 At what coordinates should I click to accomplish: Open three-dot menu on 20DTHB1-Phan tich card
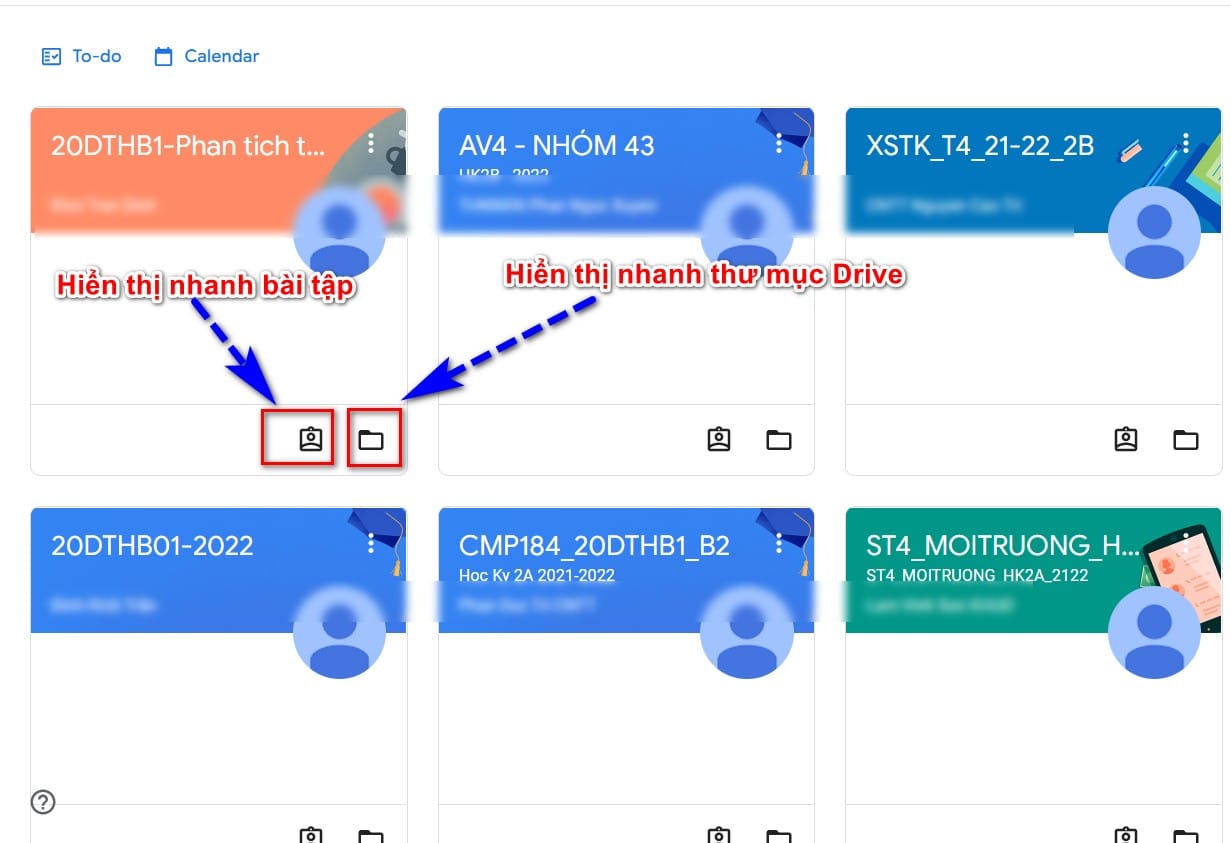[371, 144]
